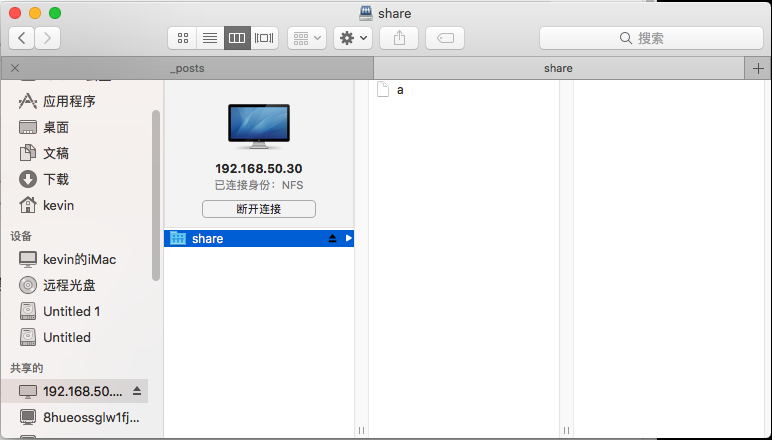The height and width of the screenshot is (440, 772).
Task: Add a new tab with plus
Action: 758,68
